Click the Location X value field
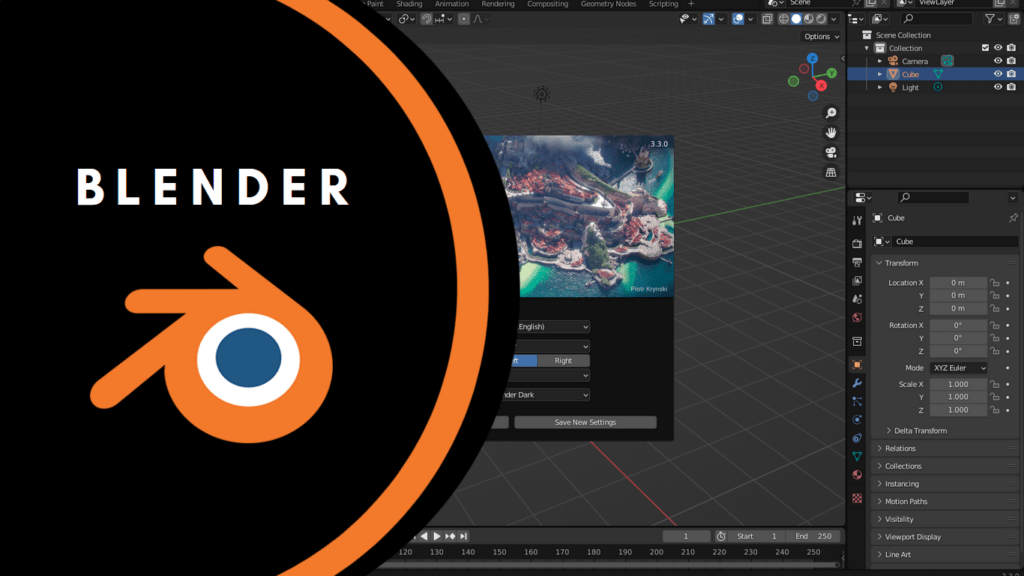Image resolution: width=1024 pixels, height=576 pixels. [958, 283]
